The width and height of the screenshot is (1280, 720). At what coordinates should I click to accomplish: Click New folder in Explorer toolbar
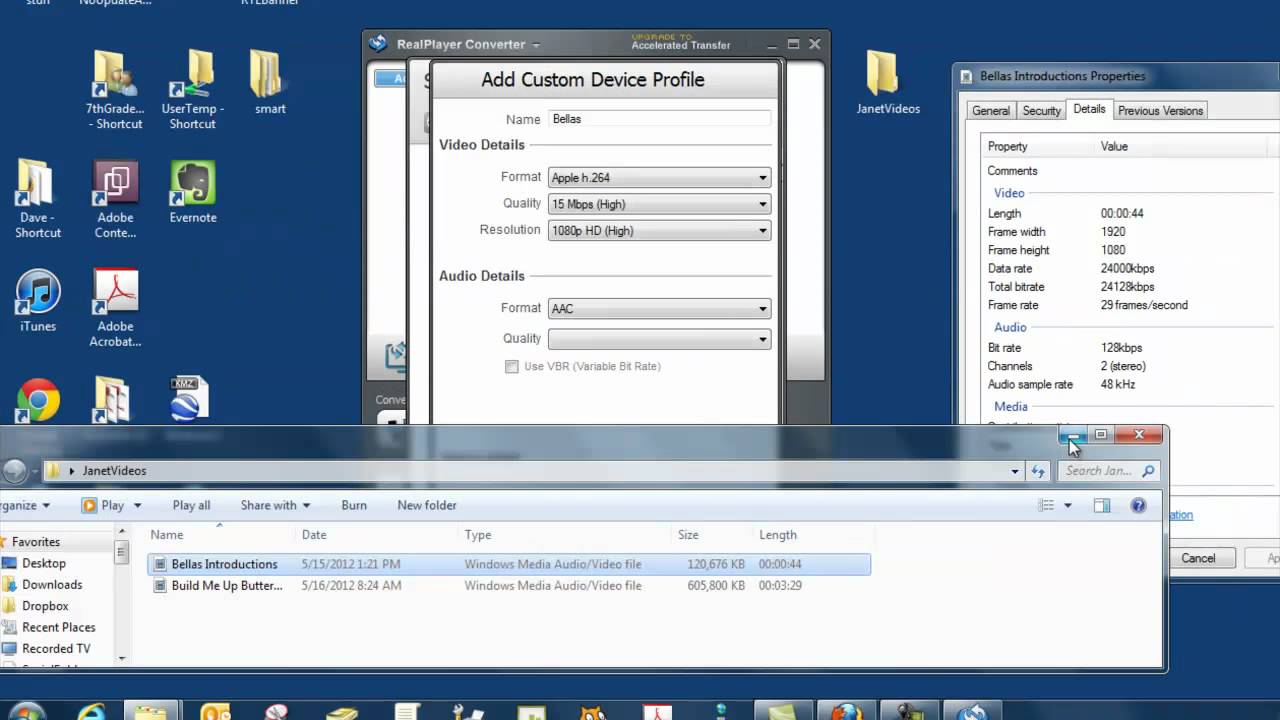pos(427,505)
